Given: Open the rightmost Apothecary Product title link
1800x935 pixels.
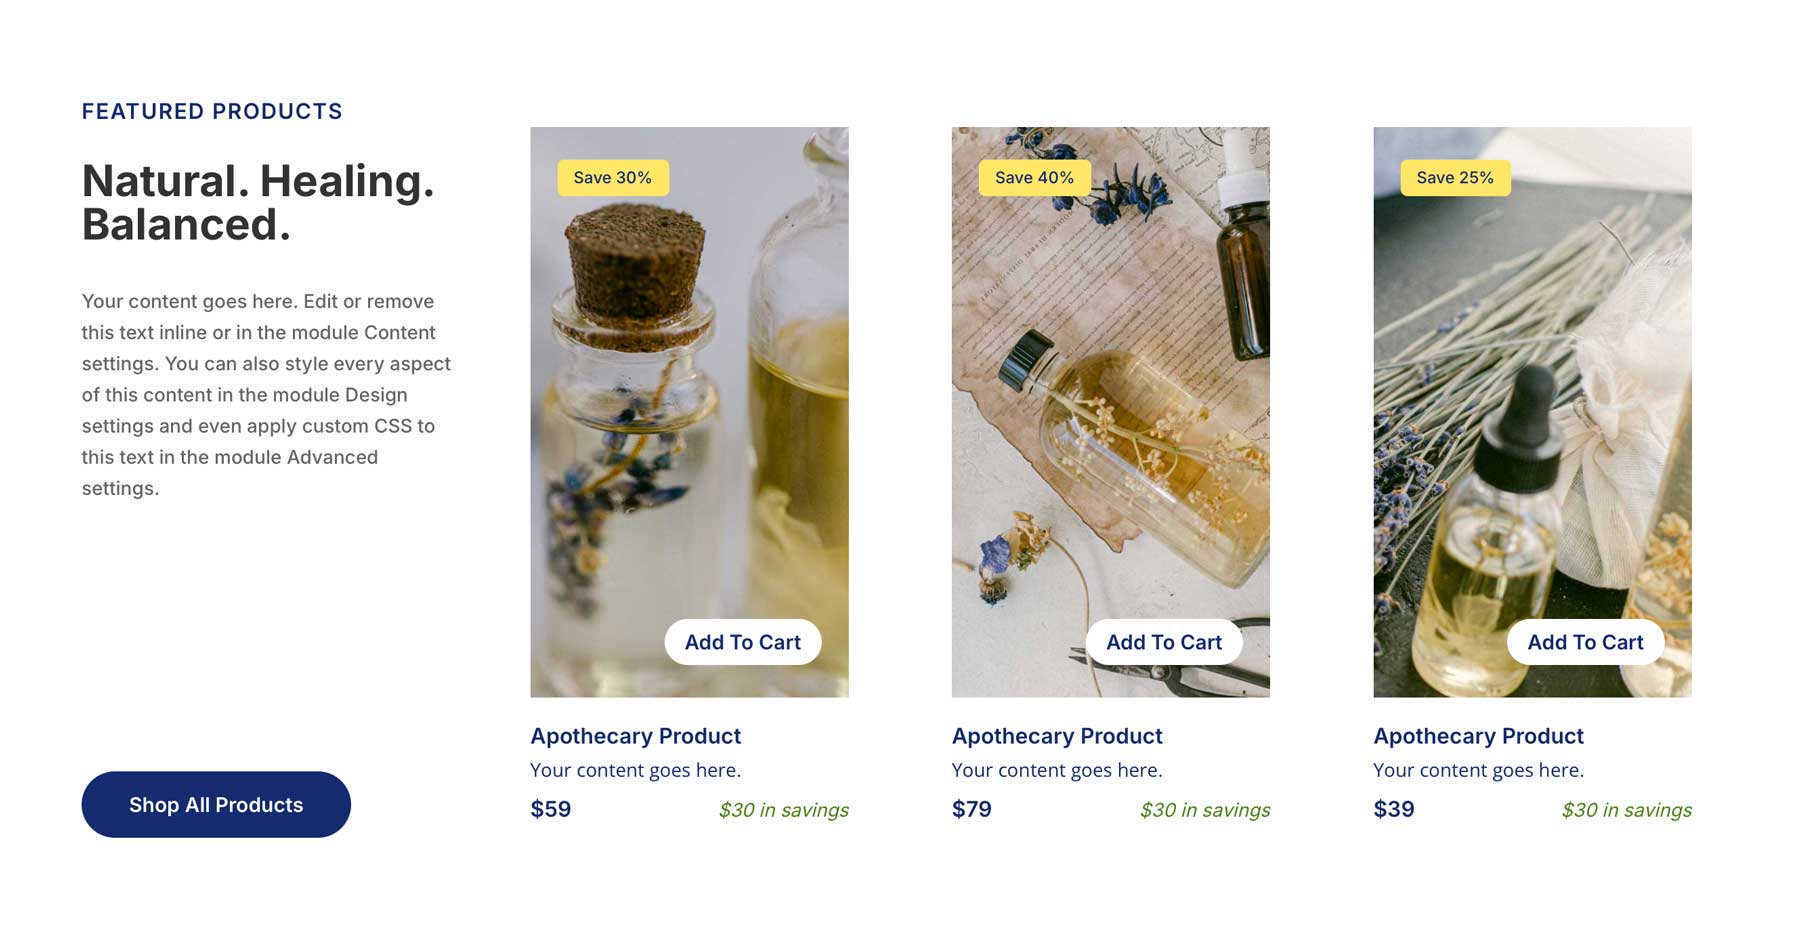Looking at the screenshot, I should [x=1478, y=736].
